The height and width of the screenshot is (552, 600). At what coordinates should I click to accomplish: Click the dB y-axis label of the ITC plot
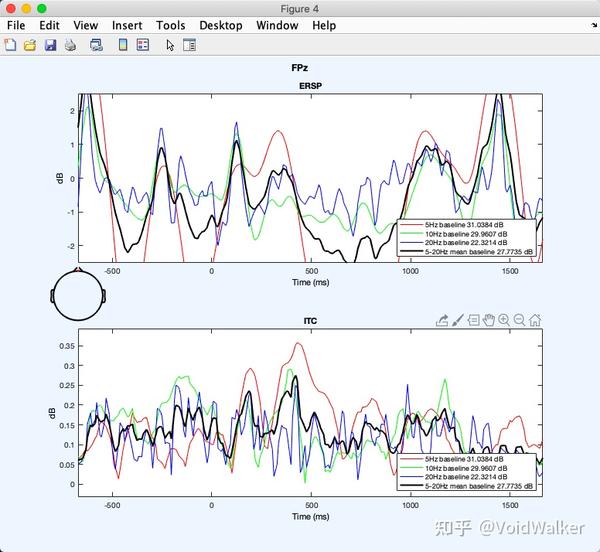(x=52, y=413)
